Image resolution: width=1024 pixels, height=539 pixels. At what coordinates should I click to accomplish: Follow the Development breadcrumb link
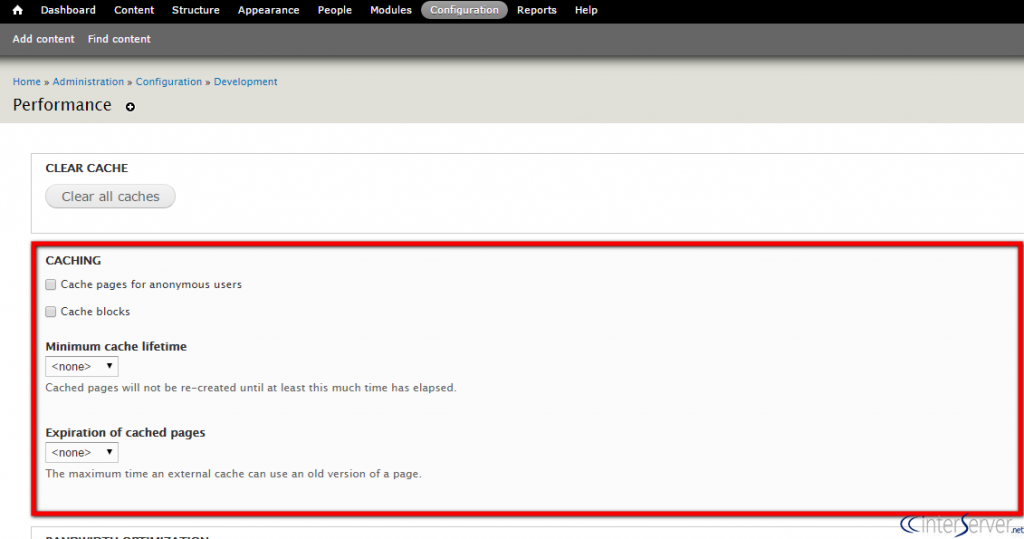pos(246,82)
